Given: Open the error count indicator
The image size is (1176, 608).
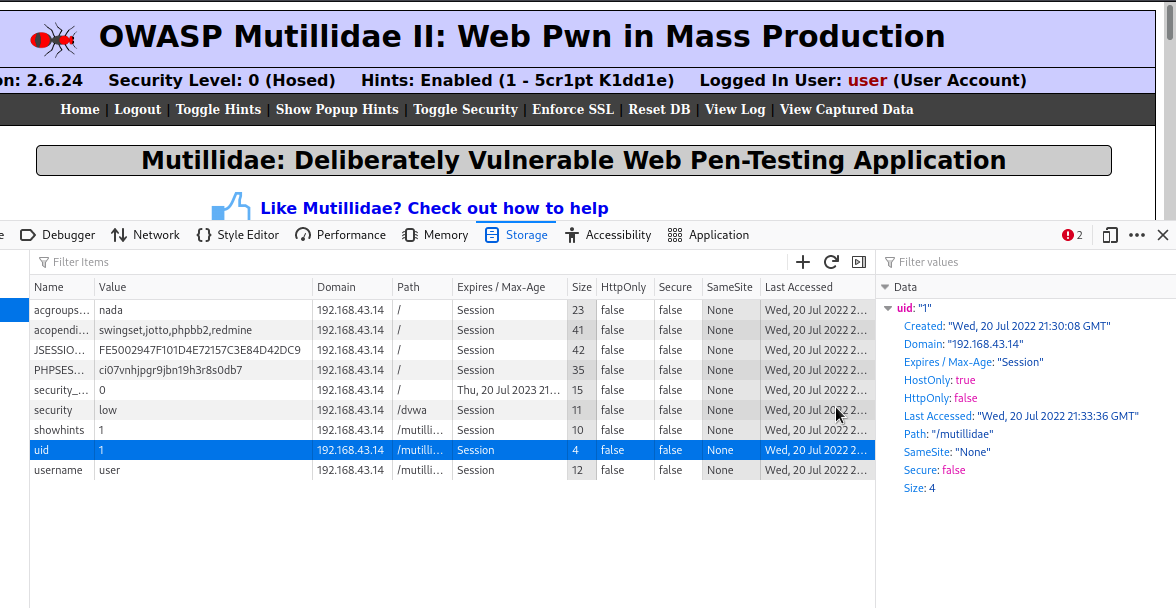Looking at the screenshot, I should pyautogui.click(x=1072, y=235).
